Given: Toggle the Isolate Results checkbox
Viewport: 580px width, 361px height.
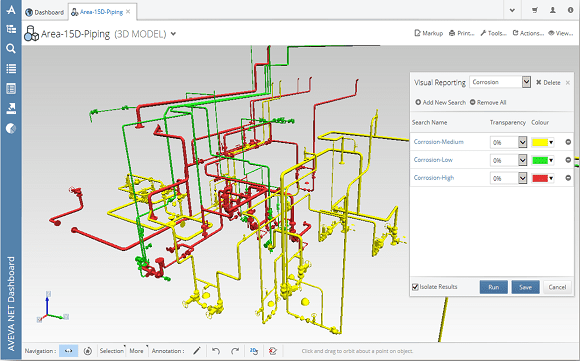Looking at the screenshot, I should click(x=415, y=287).
